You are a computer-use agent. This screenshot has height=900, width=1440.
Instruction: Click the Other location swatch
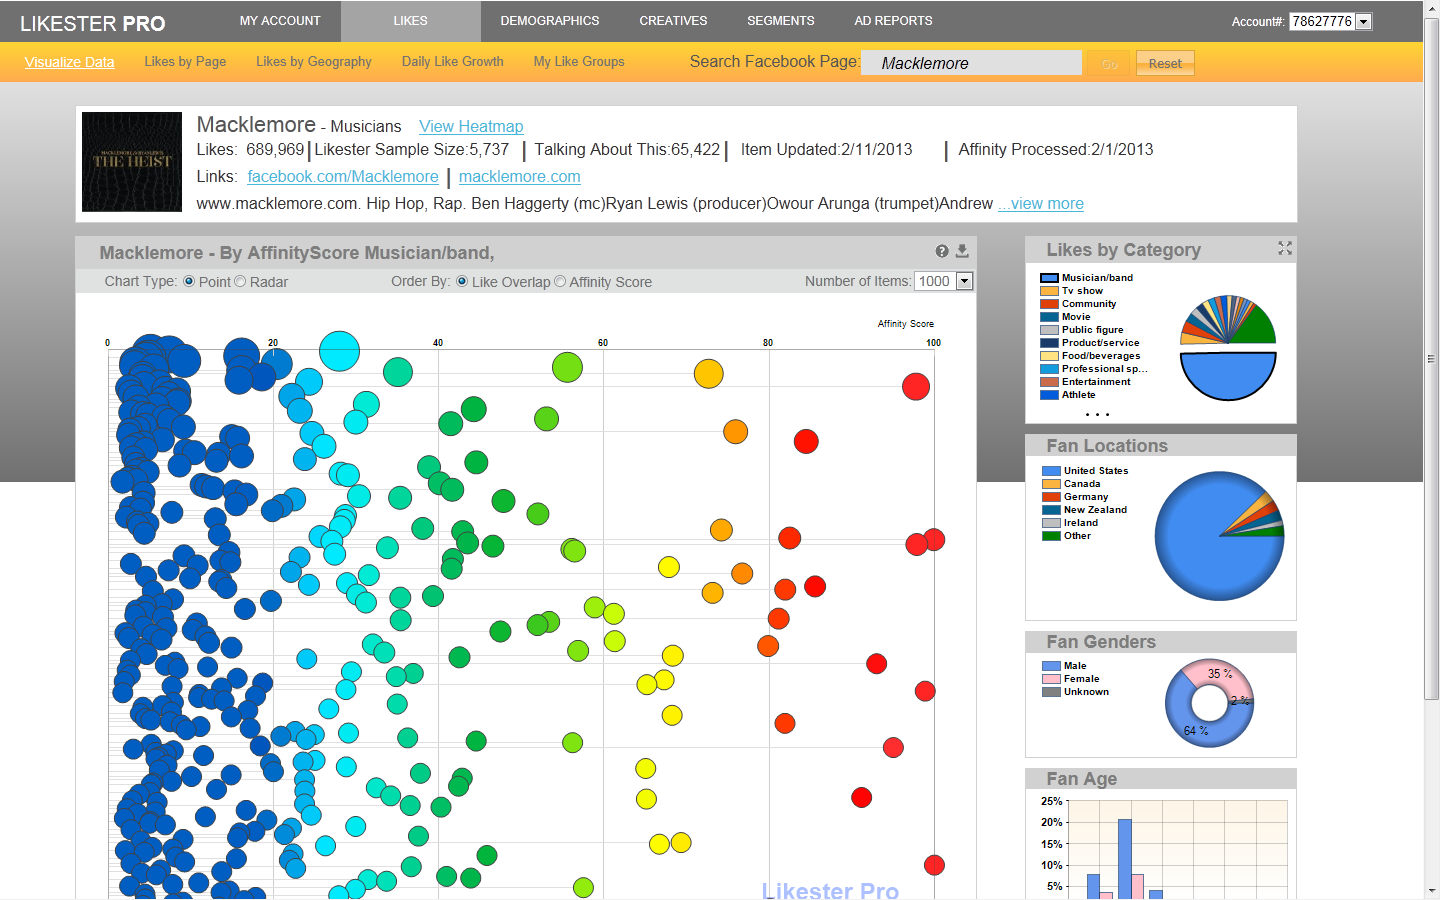(1051, 536)
